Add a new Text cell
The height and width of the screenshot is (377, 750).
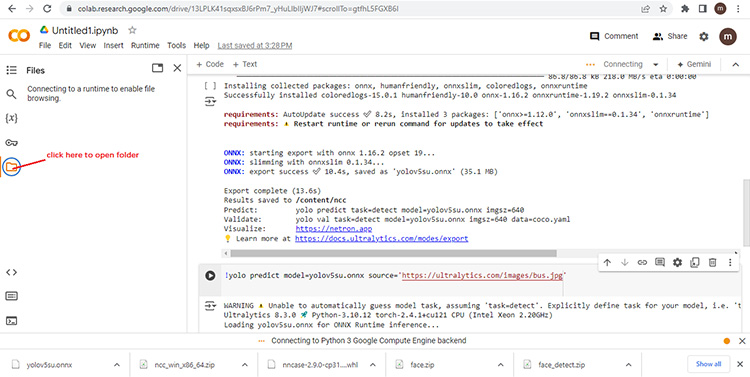(x=244, y=64)
